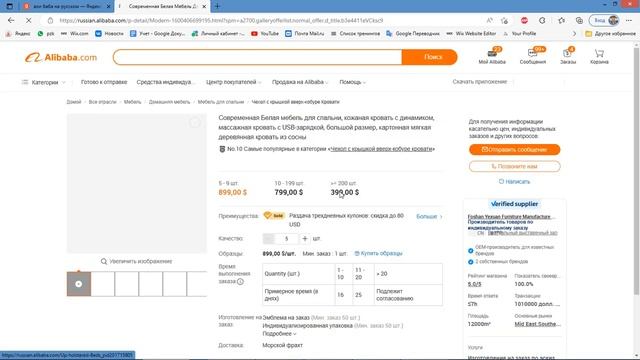Open the Google Переводчик bookmark
The height and width of the screenshot is (360, 640).
pyautogui.click(x=413, y=33)
